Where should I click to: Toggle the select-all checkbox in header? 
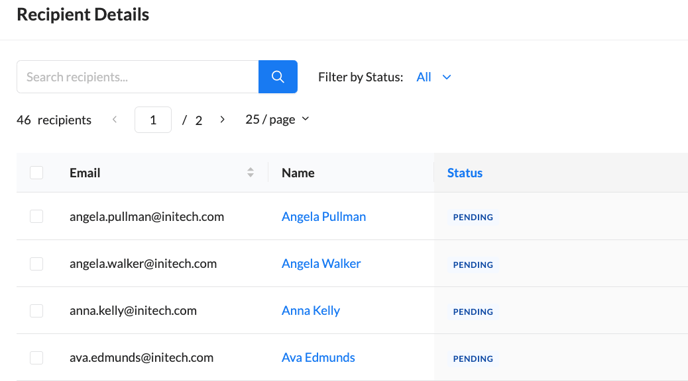tap(36, 173)
